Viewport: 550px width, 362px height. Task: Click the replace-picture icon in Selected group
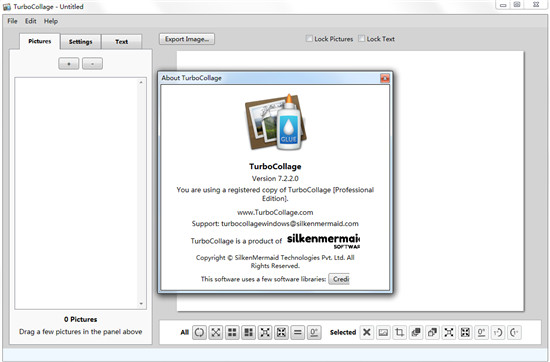(383, 332)
